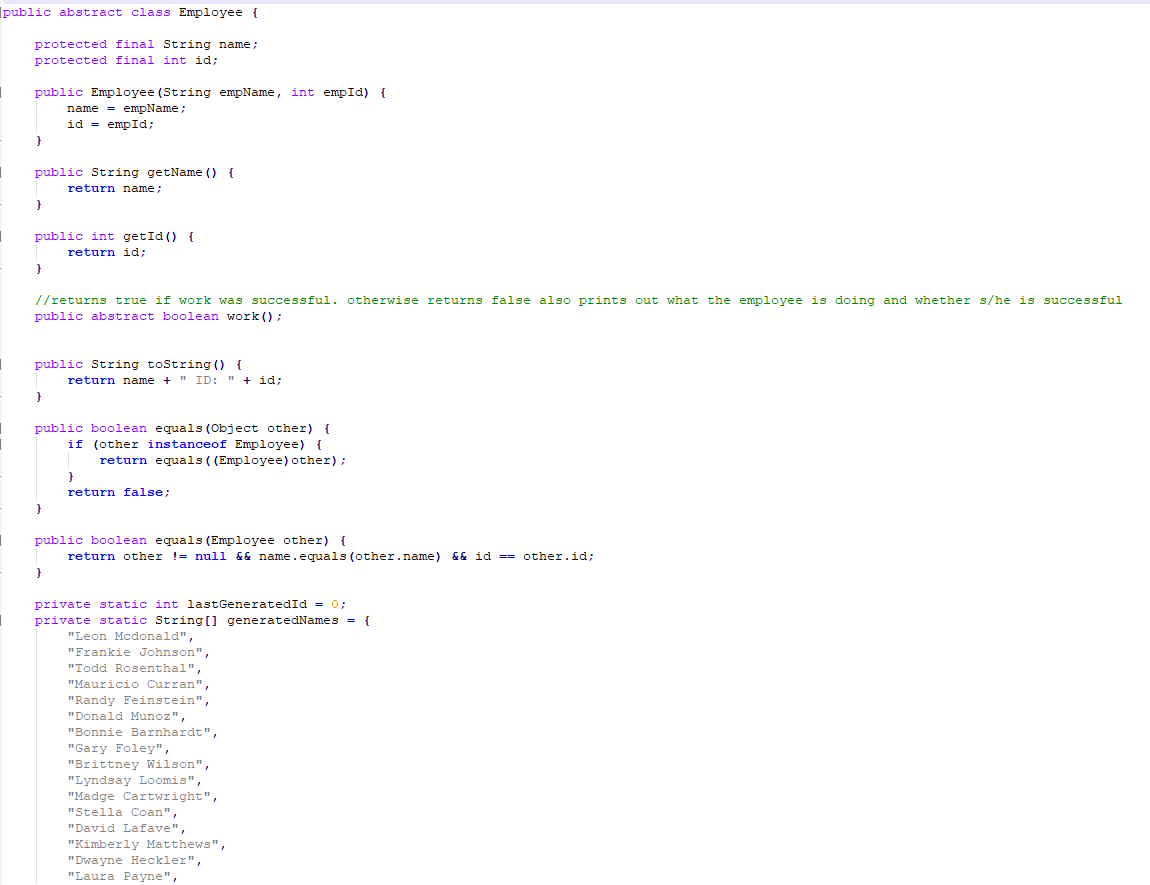Click the 'protected final int id;' field line

coord(126,61)
